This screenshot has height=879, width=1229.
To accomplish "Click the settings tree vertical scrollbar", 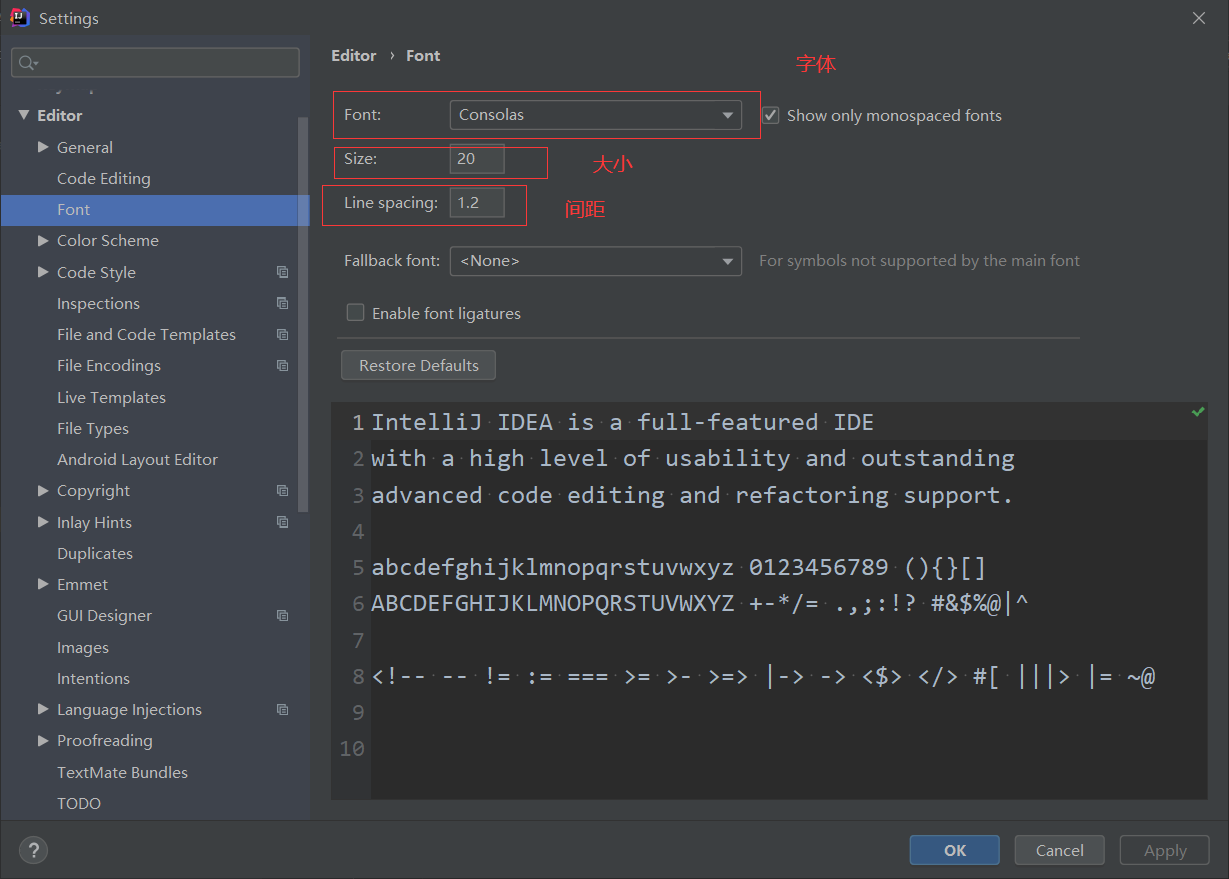I will 304,314.
